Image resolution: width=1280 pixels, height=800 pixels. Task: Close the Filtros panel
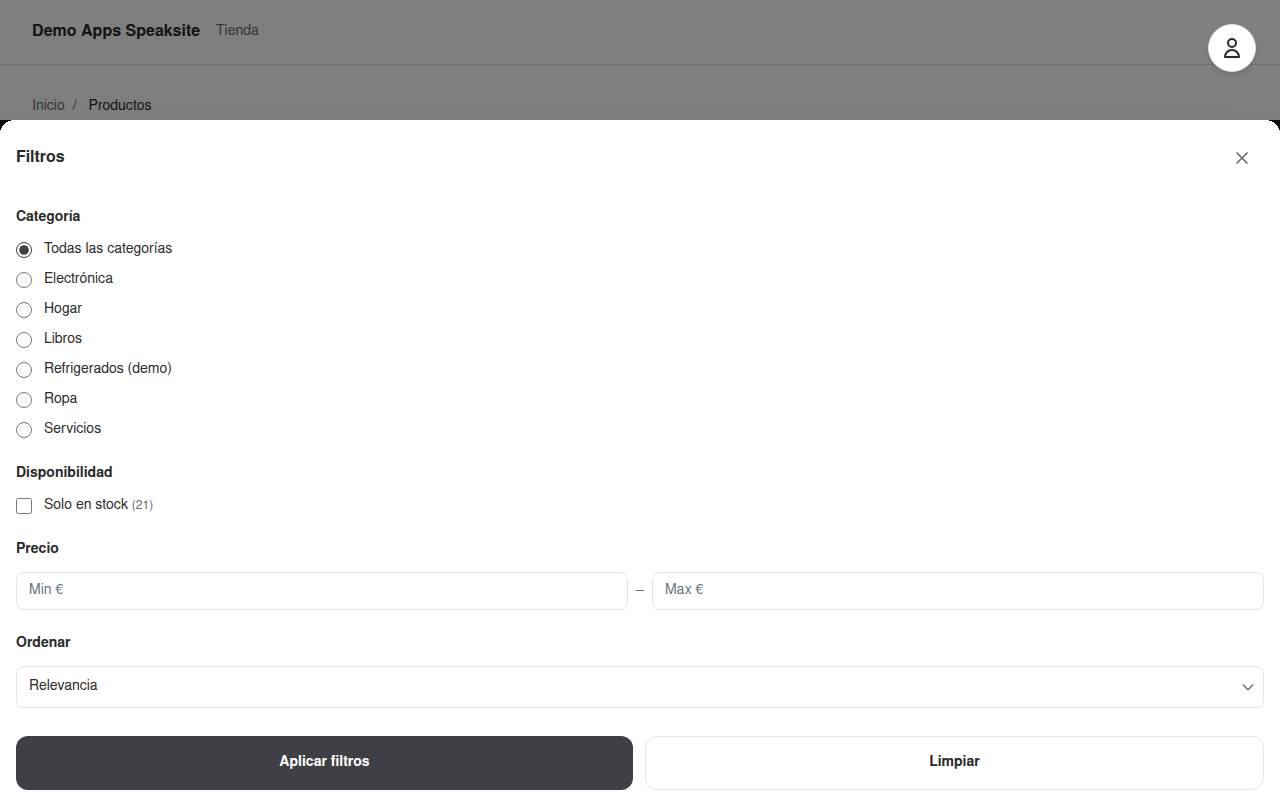[x=1242, y=158]
